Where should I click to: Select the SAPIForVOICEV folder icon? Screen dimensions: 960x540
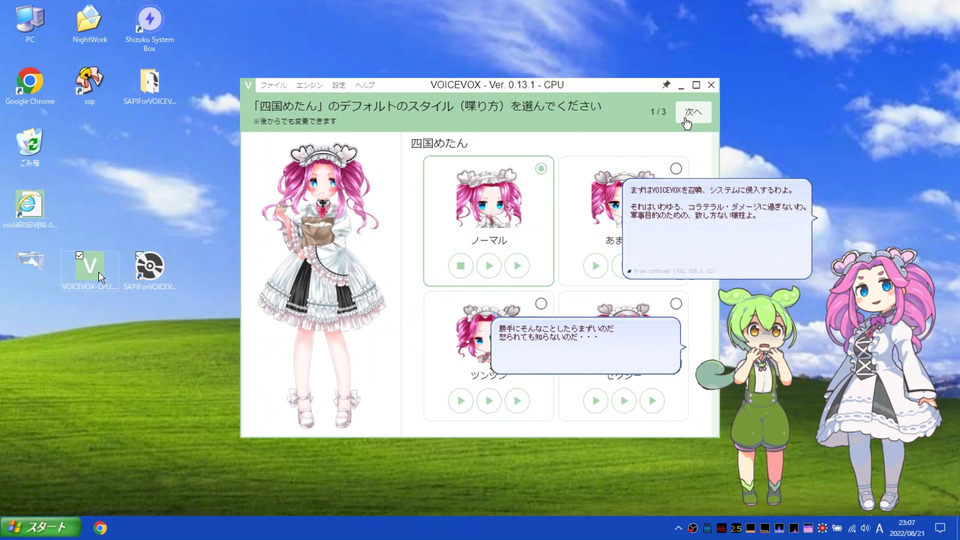pyautogui.click(x=149, y=86)
